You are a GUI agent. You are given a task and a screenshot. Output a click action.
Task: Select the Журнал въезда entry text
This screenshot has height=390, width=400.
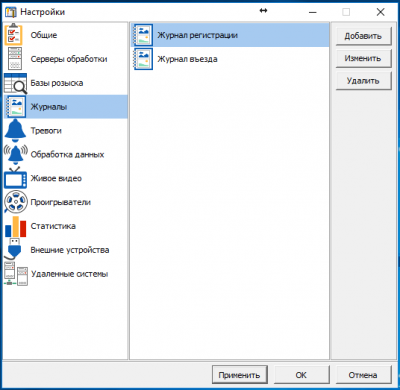click(187, 59)
